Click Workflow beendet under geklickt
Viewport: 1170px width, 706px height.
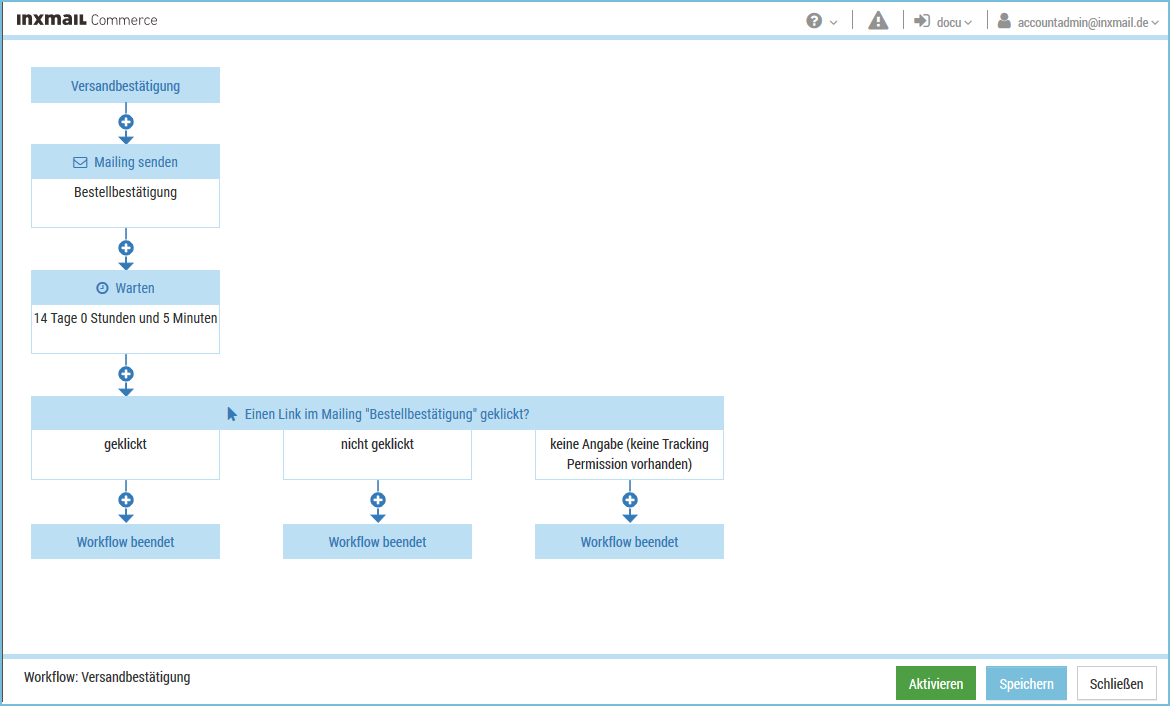(x=125, y=542)
